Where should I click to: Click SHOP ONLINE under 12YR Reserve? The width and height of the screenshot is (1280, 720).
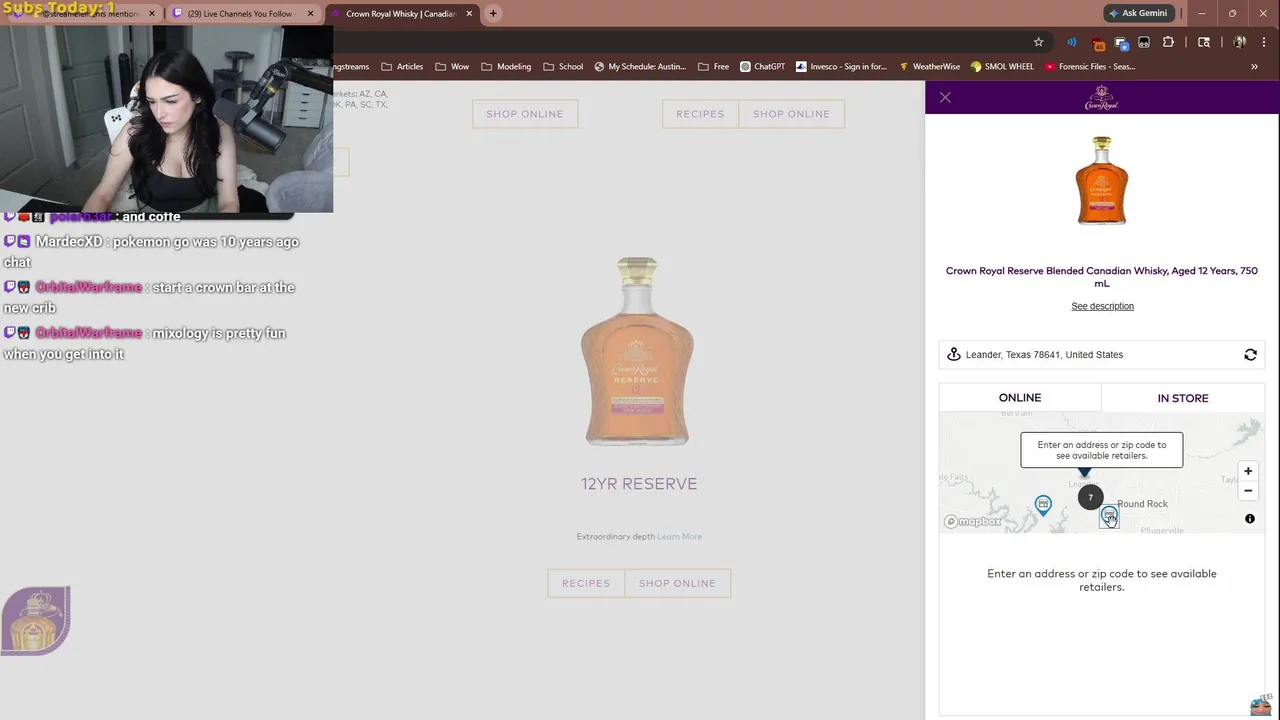point(677,583)
